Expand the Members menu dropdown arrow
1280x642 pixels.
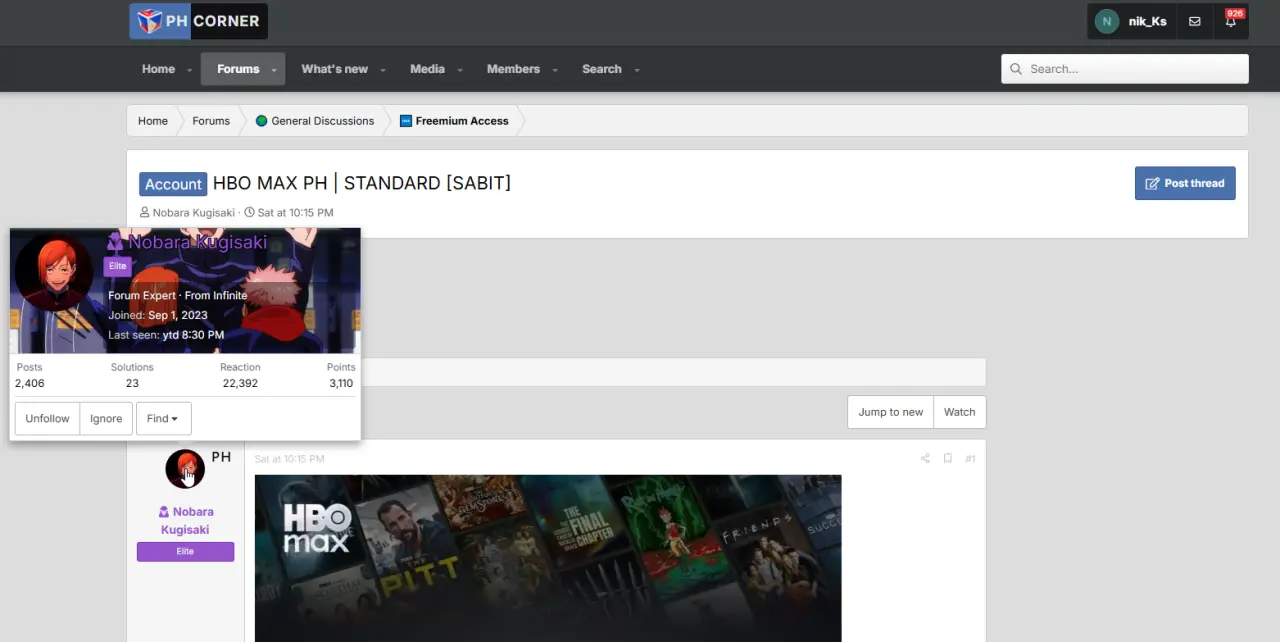(x=555, y=70)
